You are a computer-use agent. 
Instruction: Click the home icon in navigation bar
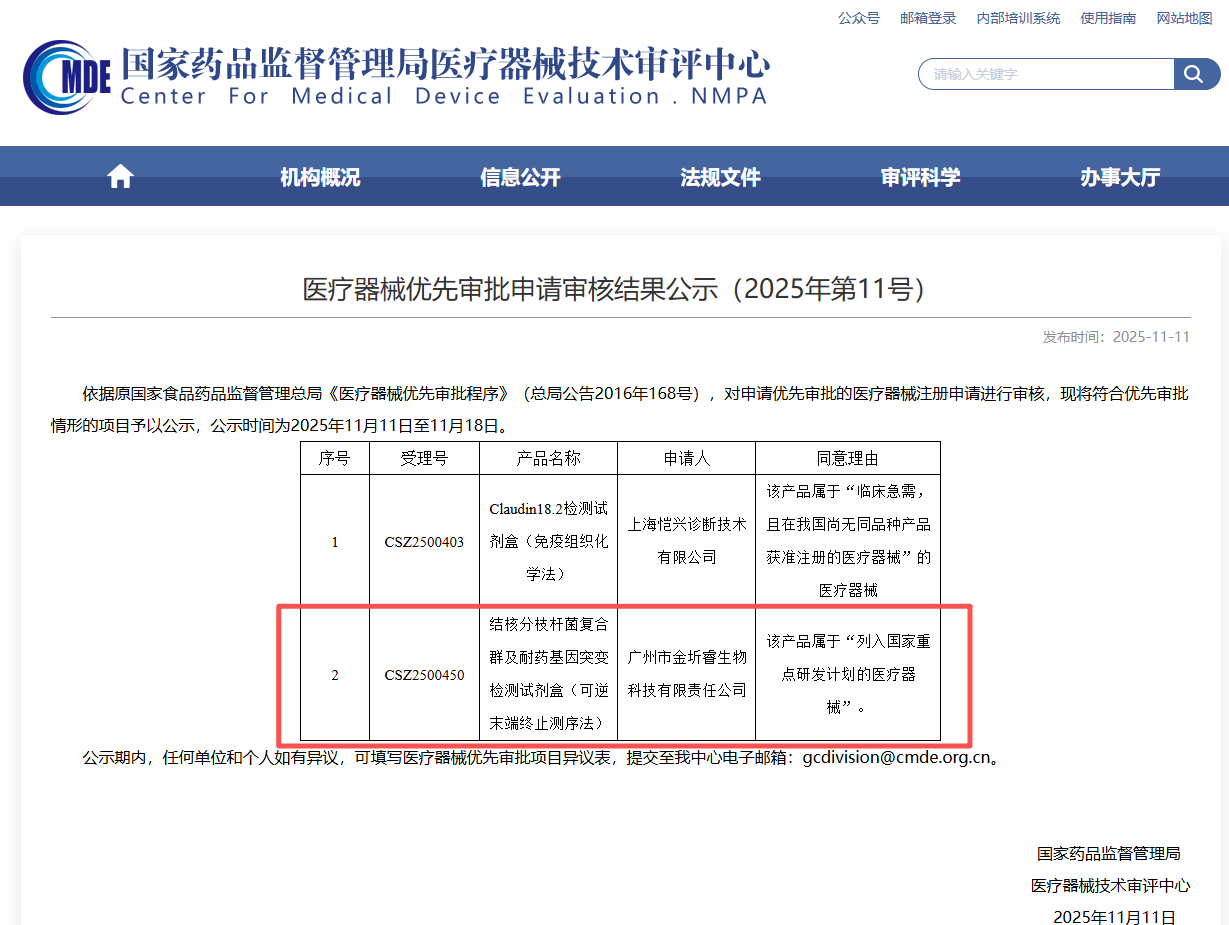point(120,177)
